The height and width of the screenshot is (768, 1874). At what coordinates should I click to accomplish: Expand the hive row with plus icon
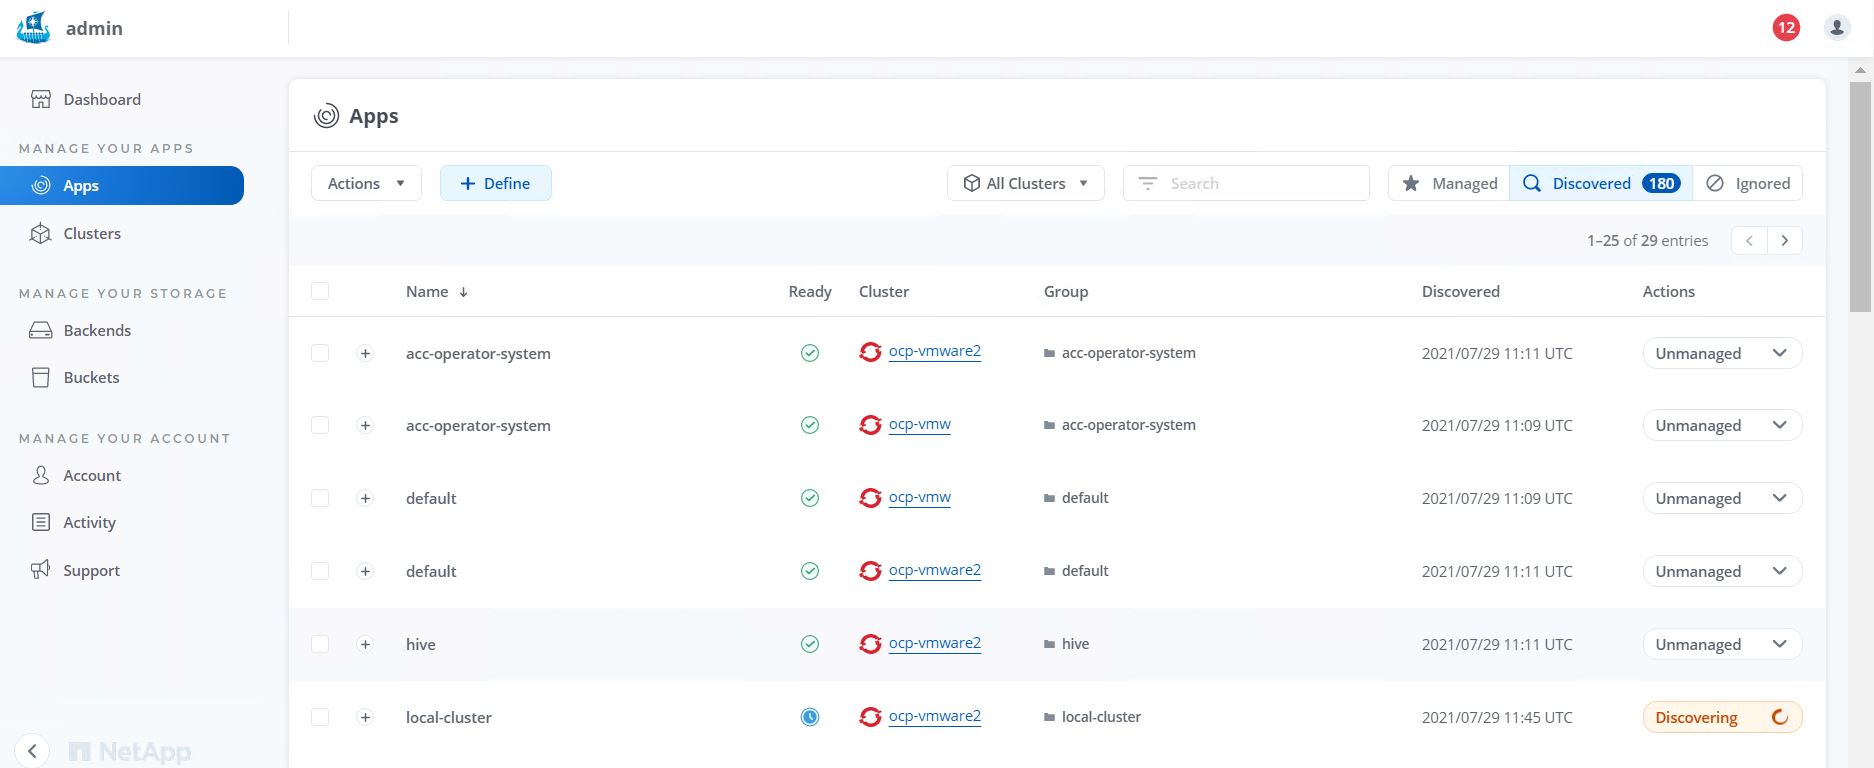pyautogui.click(x=365, y=644)
